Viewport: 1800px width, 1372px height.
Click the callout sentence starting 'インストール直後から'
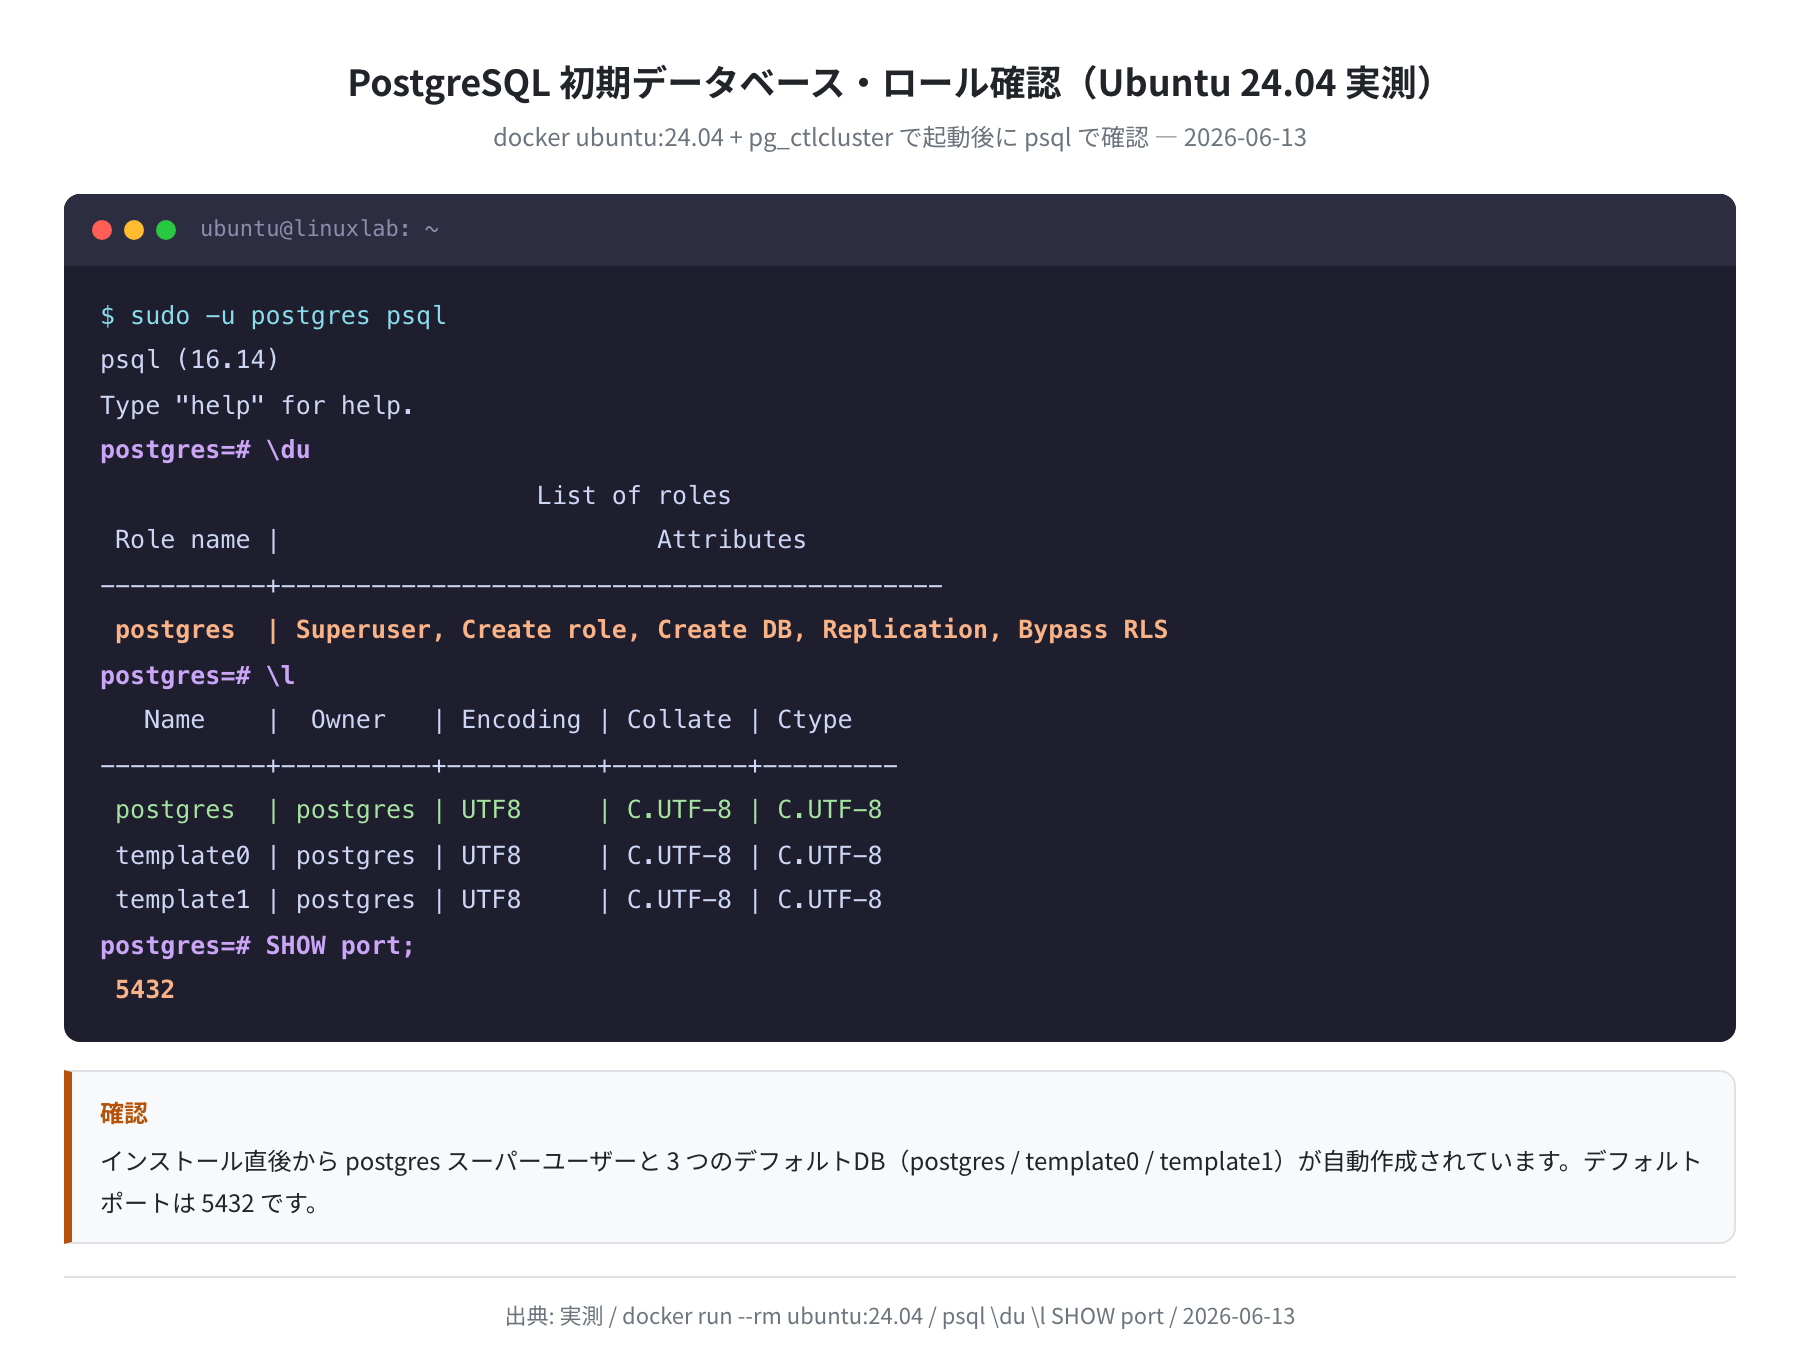(900, 1182)
